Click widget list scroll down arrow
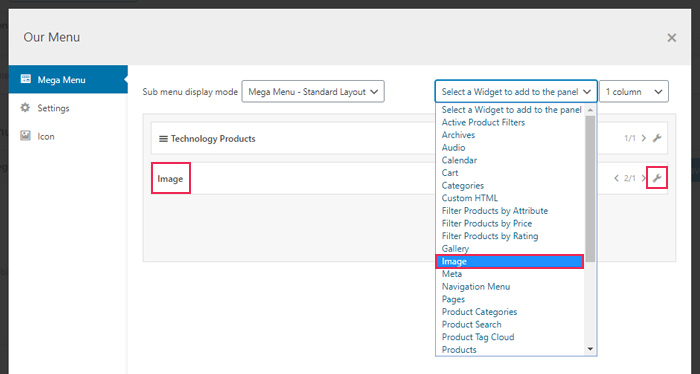 591,349
